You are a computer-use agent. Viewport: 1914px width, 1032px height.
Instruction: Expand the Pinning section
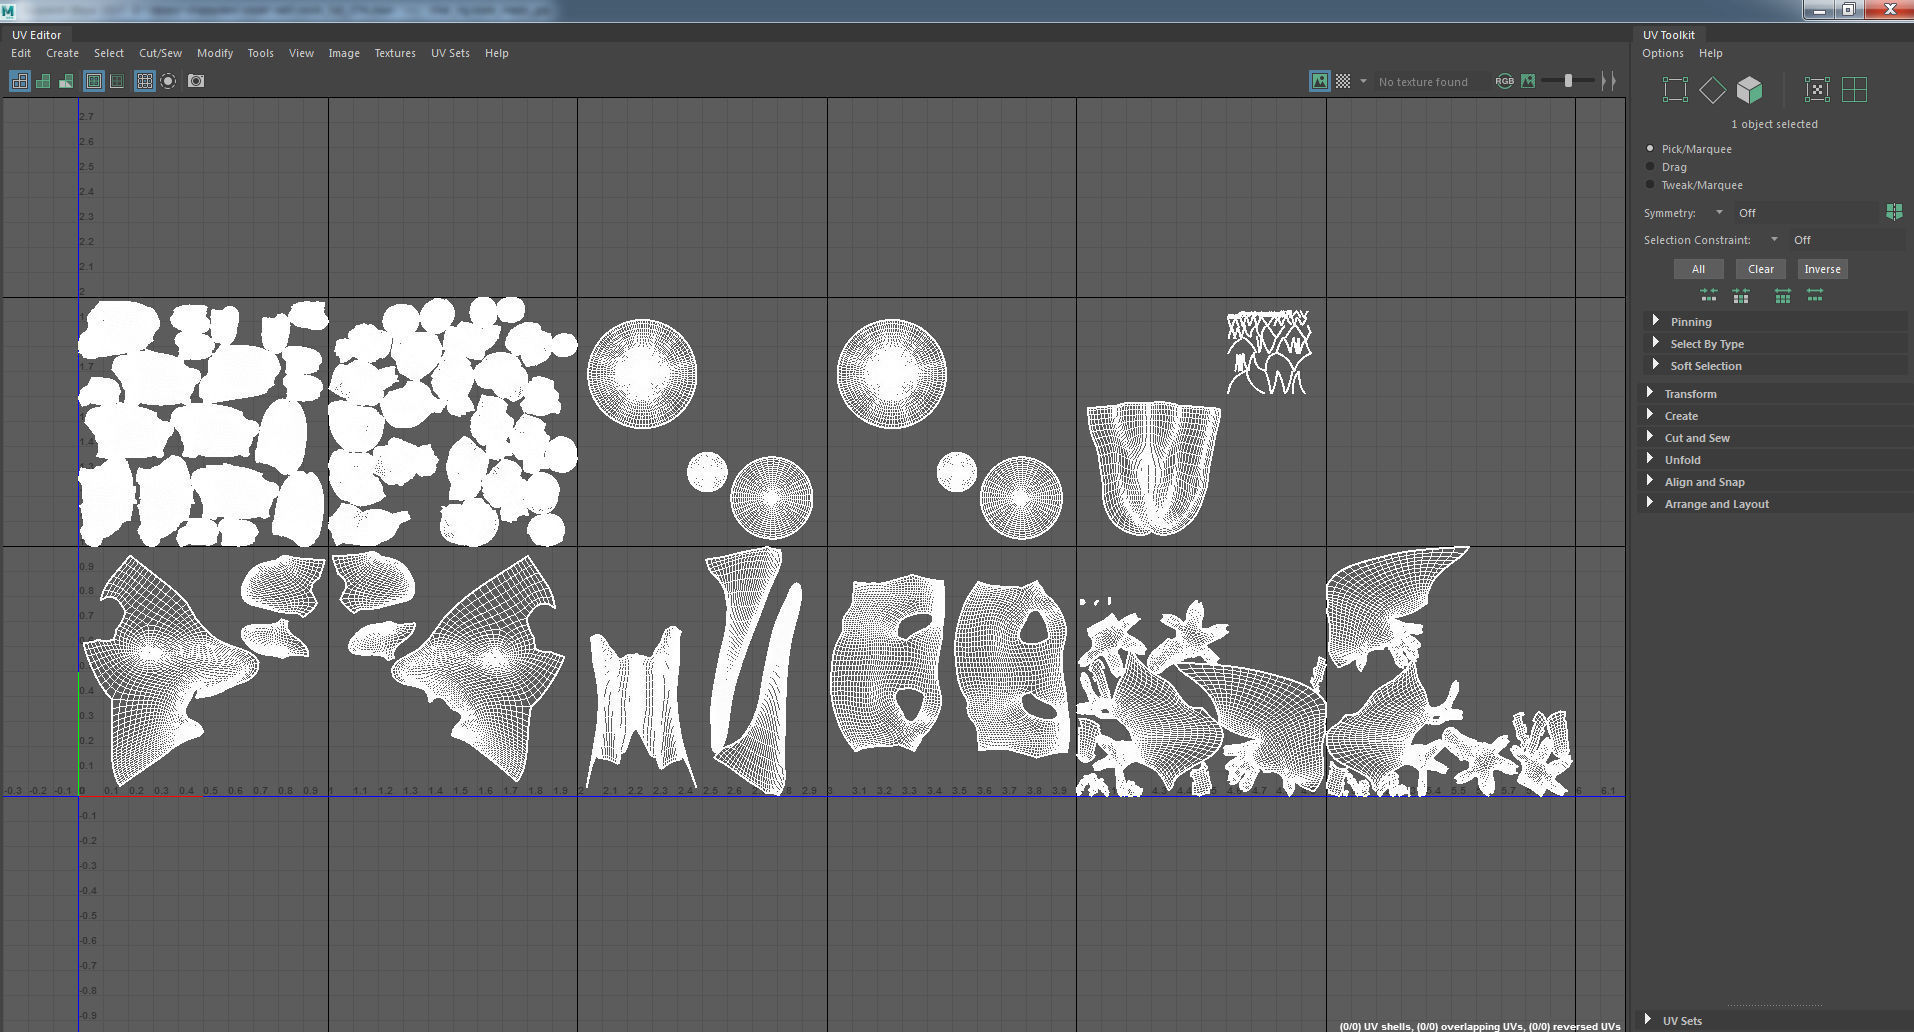pos(1776,321)
